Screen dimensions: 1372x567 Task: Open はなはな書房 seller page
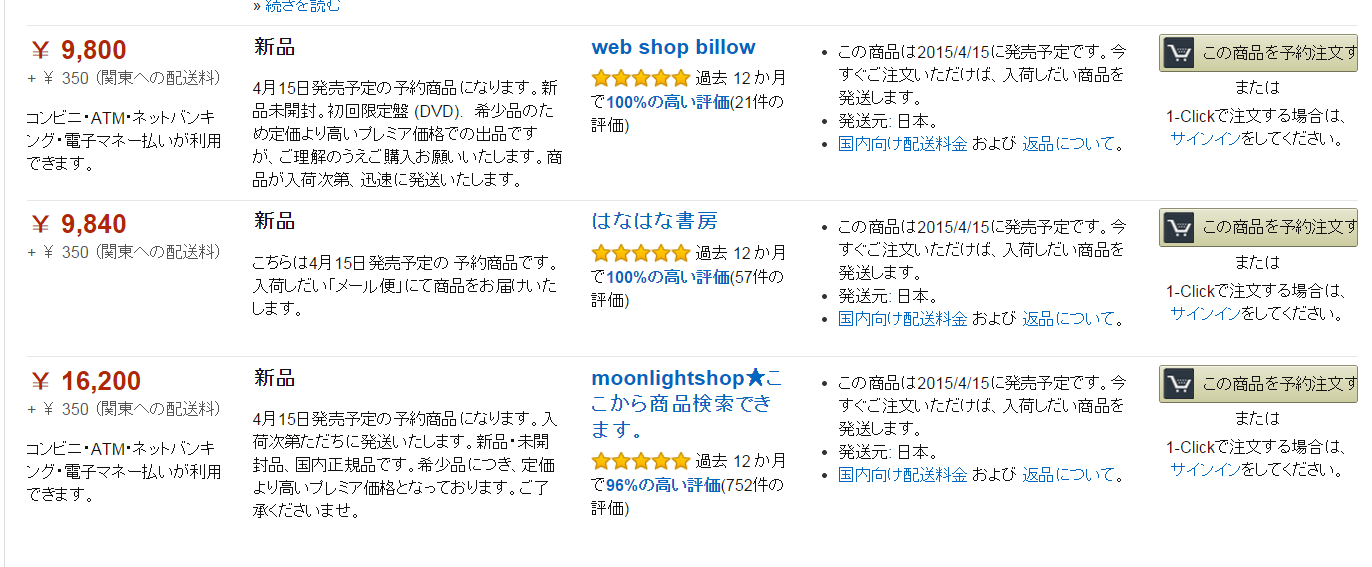click(x=655, y=220)
